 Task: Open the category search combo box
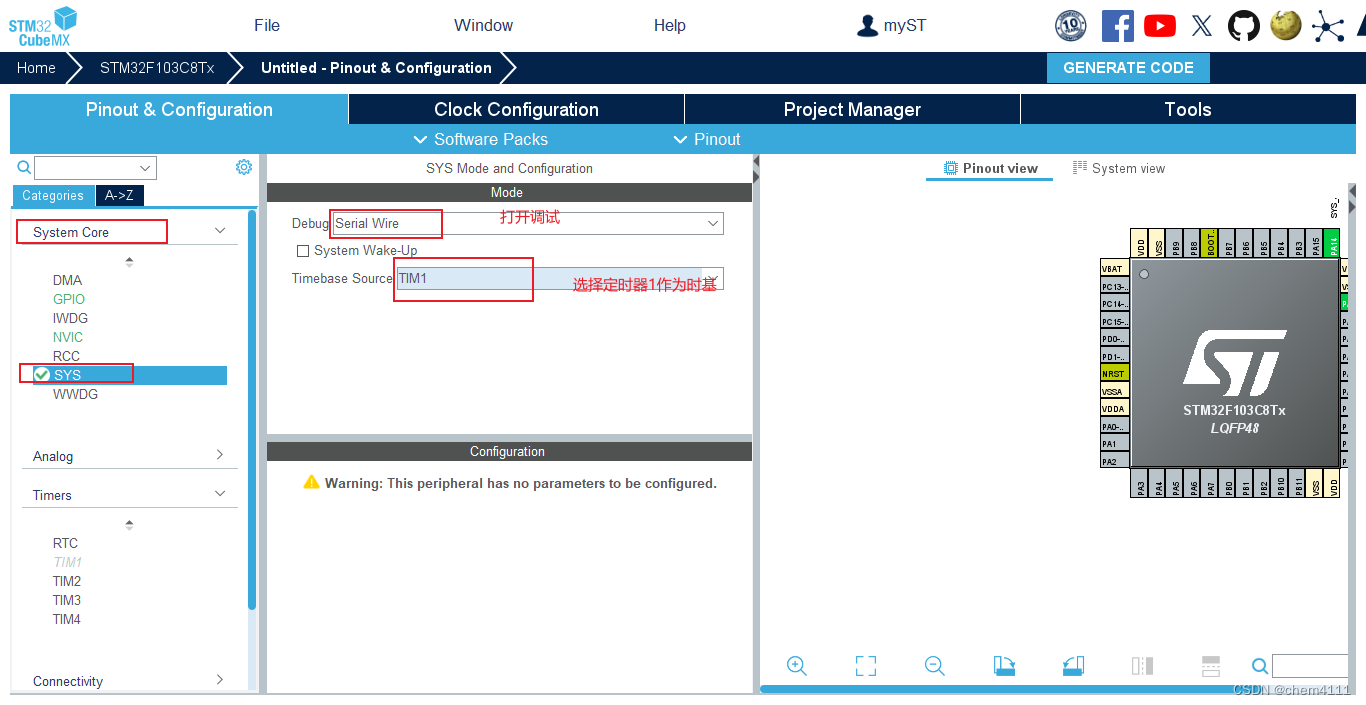pos(95,168)
